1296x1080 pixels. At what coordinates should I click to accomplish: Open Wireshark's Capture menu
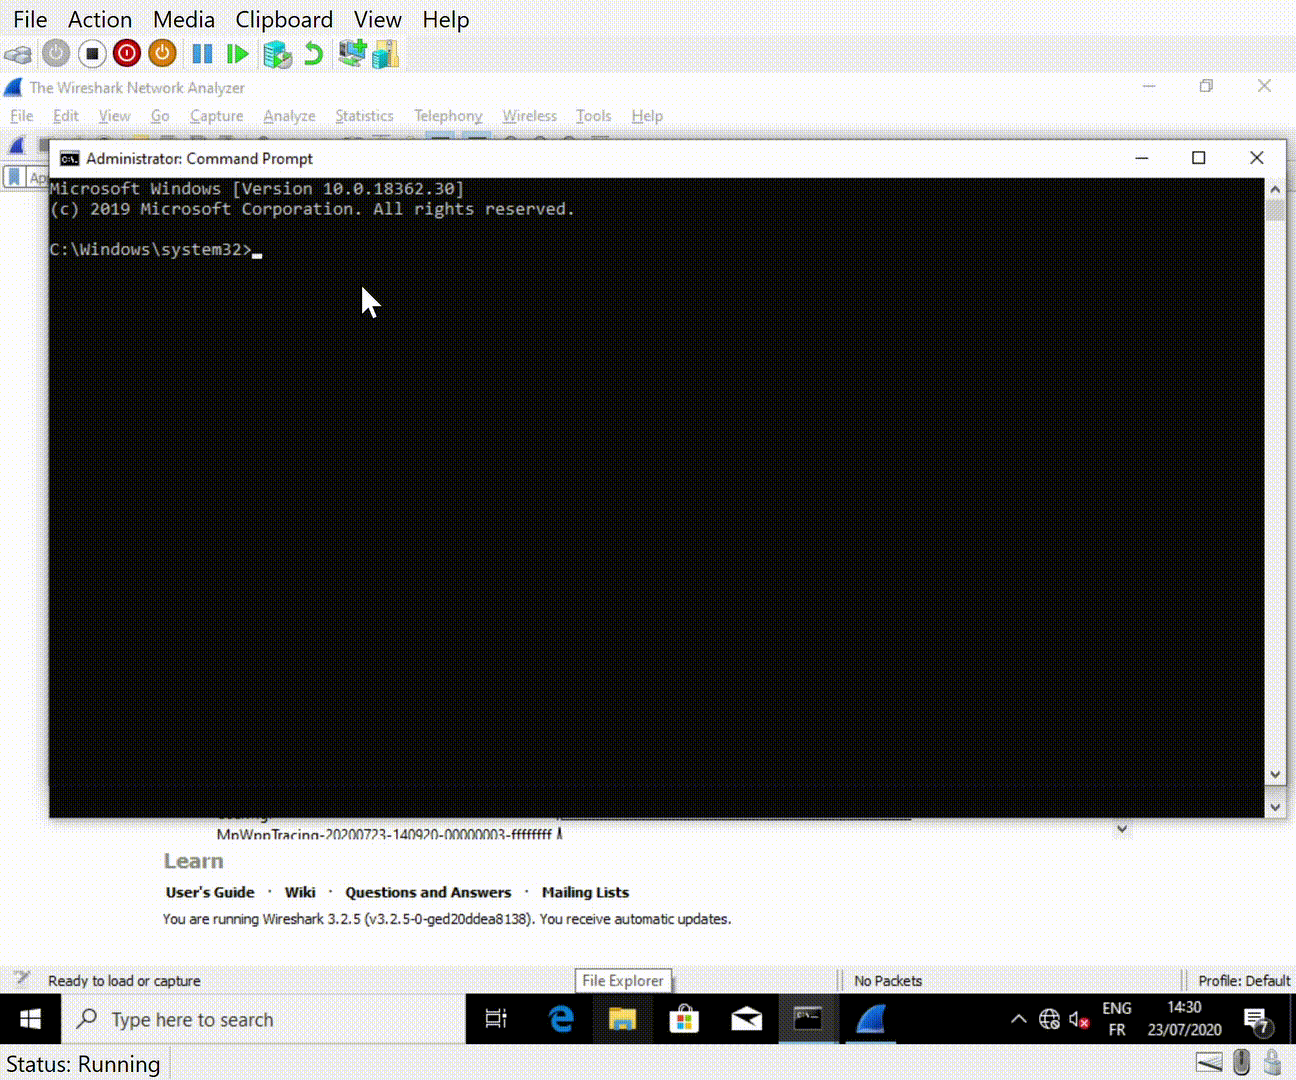(217, 116)
